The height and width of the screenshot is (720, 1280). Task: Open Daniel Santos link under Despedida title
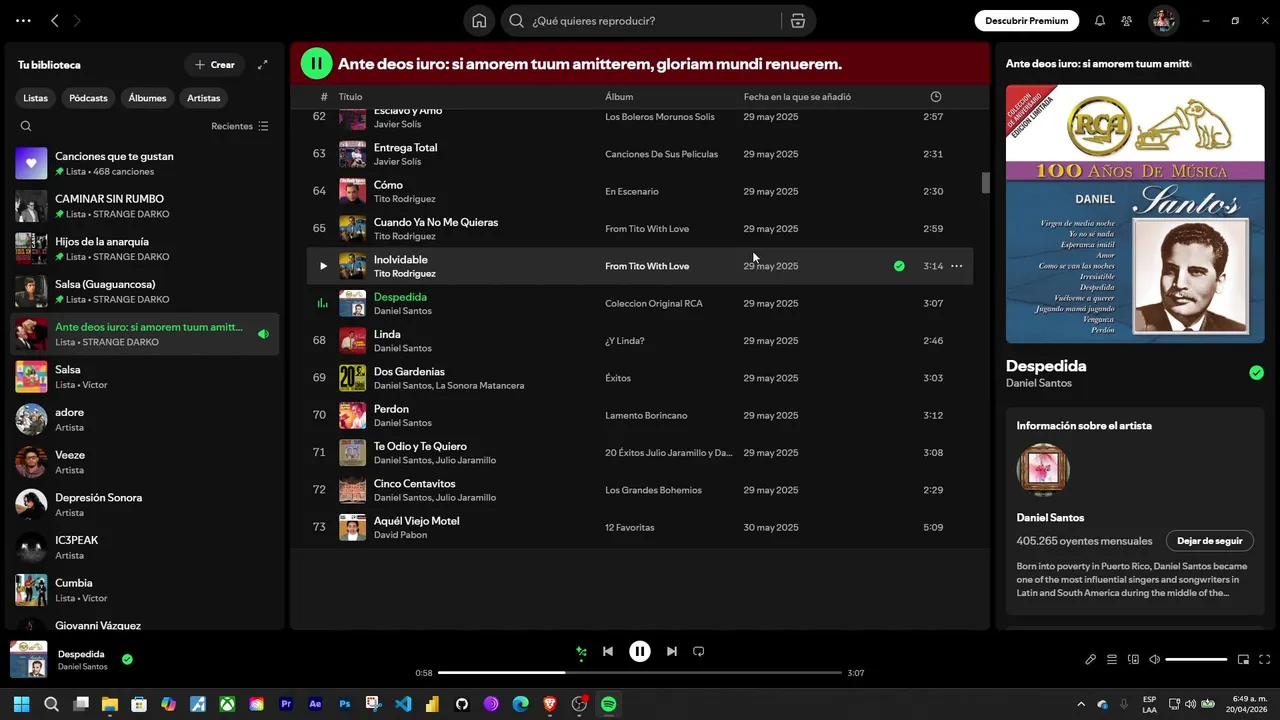click(x=1038, y=383)
